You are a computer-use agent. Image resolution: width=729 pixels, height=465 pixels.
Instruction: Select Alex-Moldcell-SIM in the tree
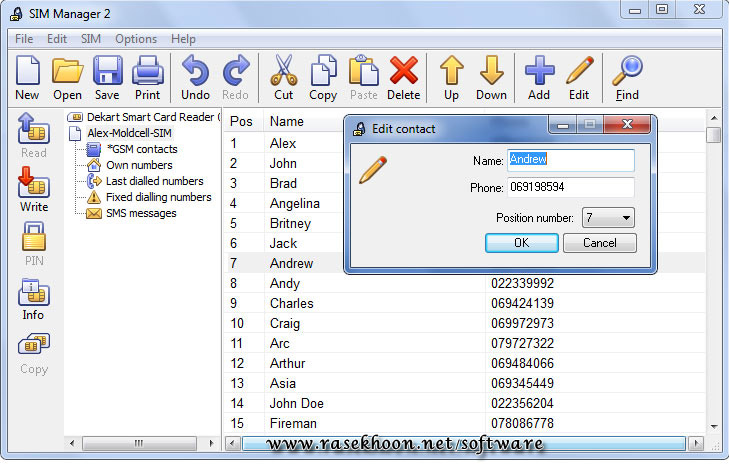coord(129,133)
